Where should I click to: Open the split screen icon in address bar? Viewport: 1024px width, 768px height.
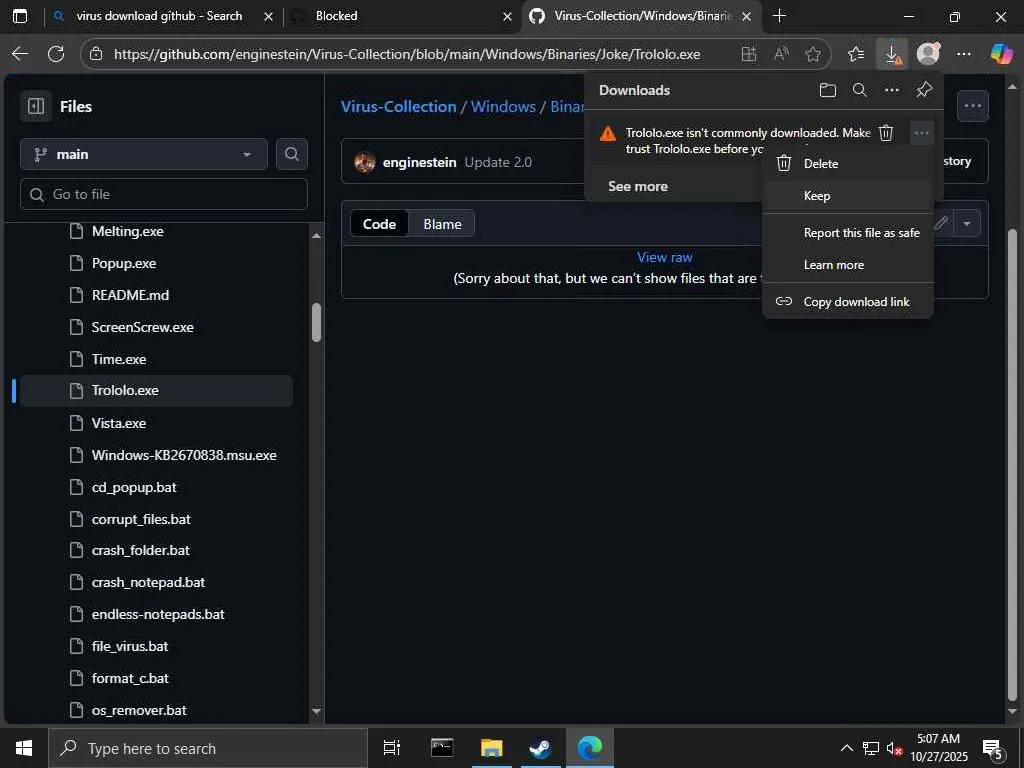(749, 54)
